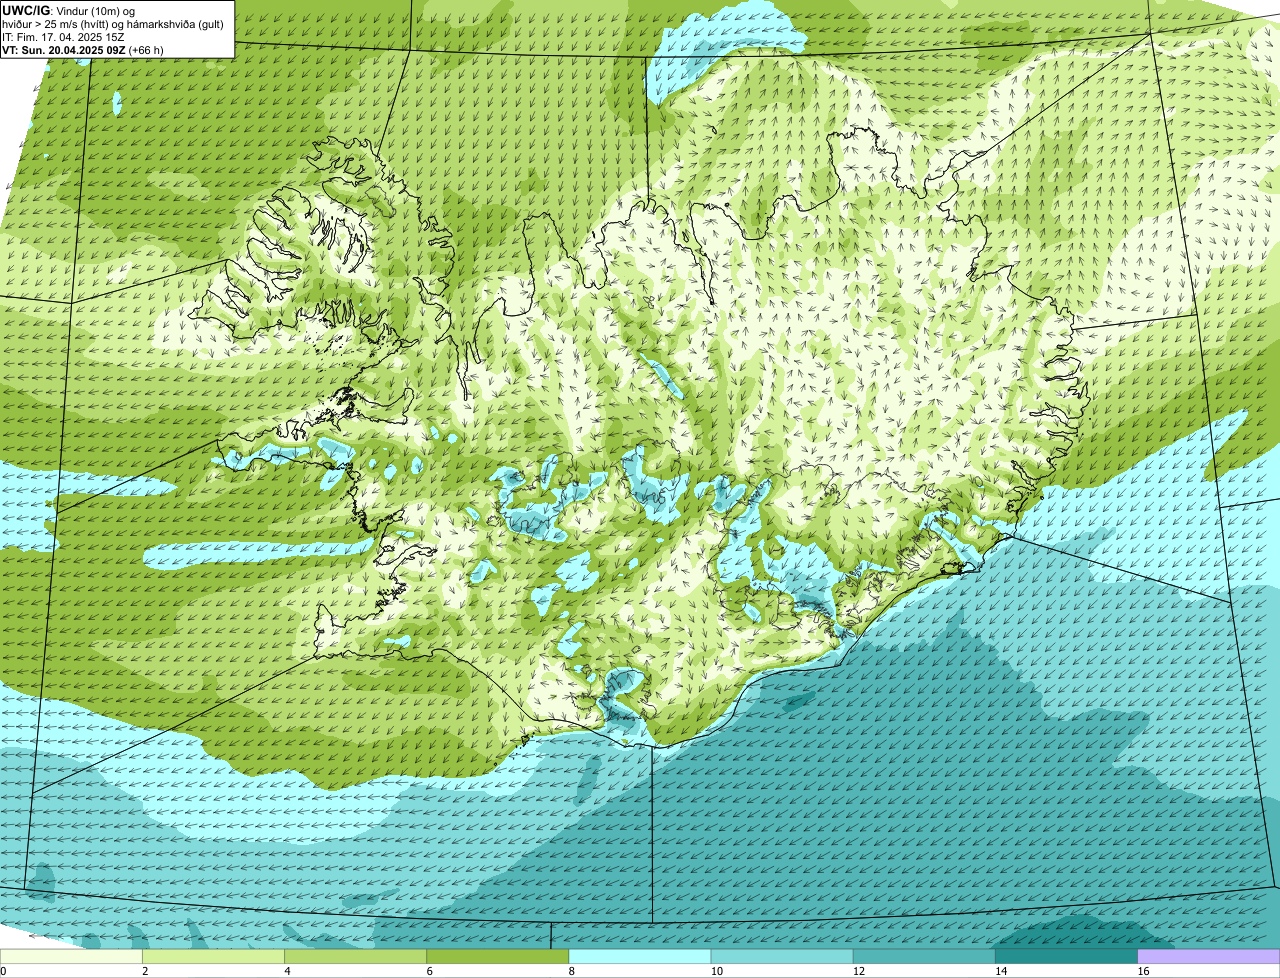Viewport: 1280px width, 978px height.
Task: Click the pale cyan 8–10 m/s legend swatch
Action: [x=639, y=956]
